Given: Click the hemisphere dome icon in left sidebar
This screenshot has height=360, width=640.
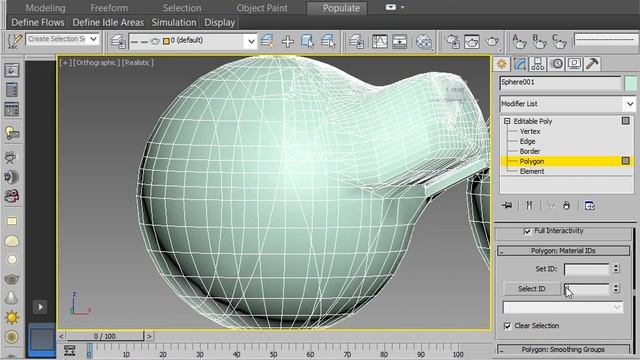Looking at the screenshot, I should pos(11,241).
